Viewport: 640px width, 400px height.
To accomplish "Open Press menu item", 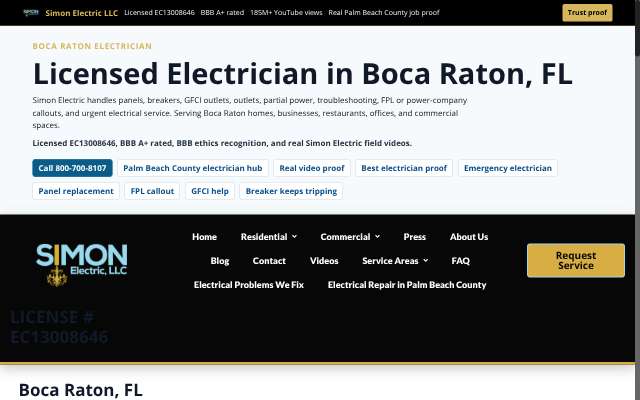I will click(414, 237).
